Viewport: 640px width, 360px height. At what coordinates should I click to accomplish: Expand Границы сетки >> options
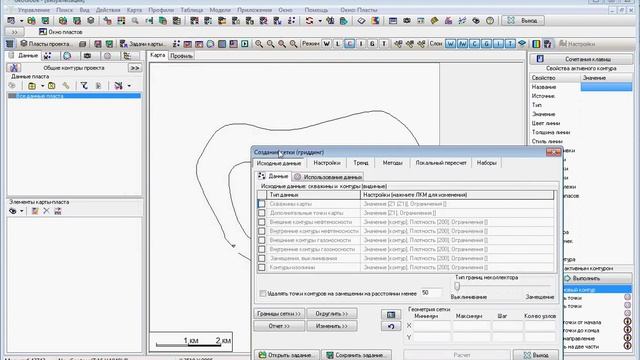[279, 313]
